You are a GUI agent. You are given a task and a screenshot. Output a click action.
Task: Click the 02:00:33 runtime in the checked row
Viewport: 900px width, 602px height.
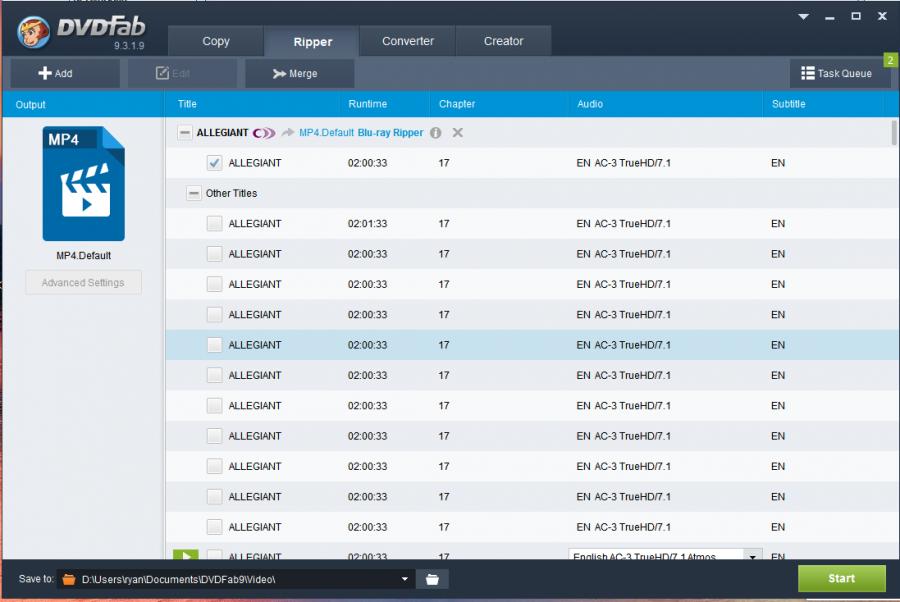(x=367, y=163)
